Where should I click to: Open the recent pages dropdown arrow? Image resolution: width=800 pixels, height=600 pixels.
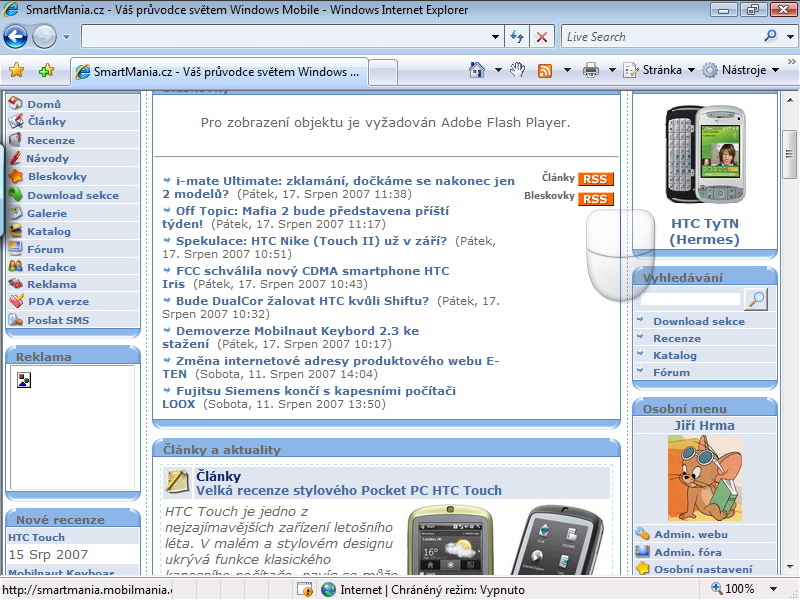[66, 37]
